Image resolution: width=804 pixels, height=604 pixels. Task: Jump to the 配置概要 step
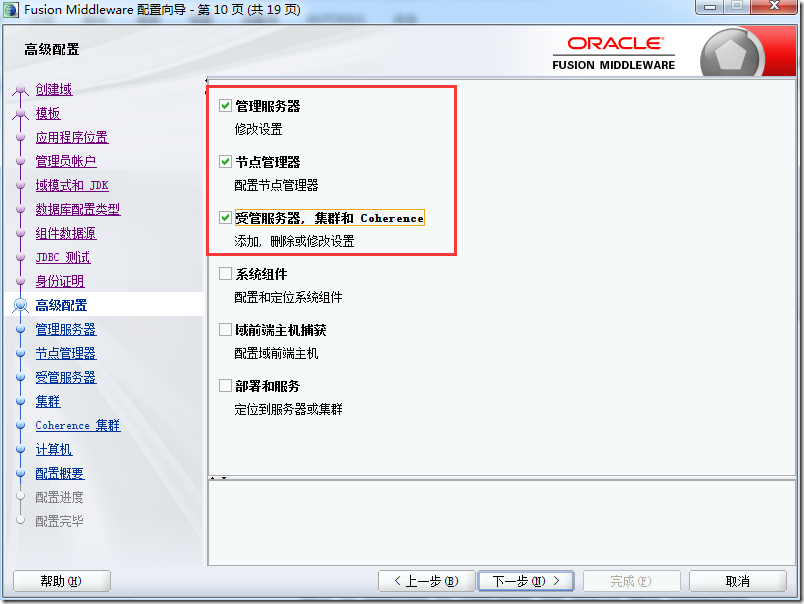[59, 474]
